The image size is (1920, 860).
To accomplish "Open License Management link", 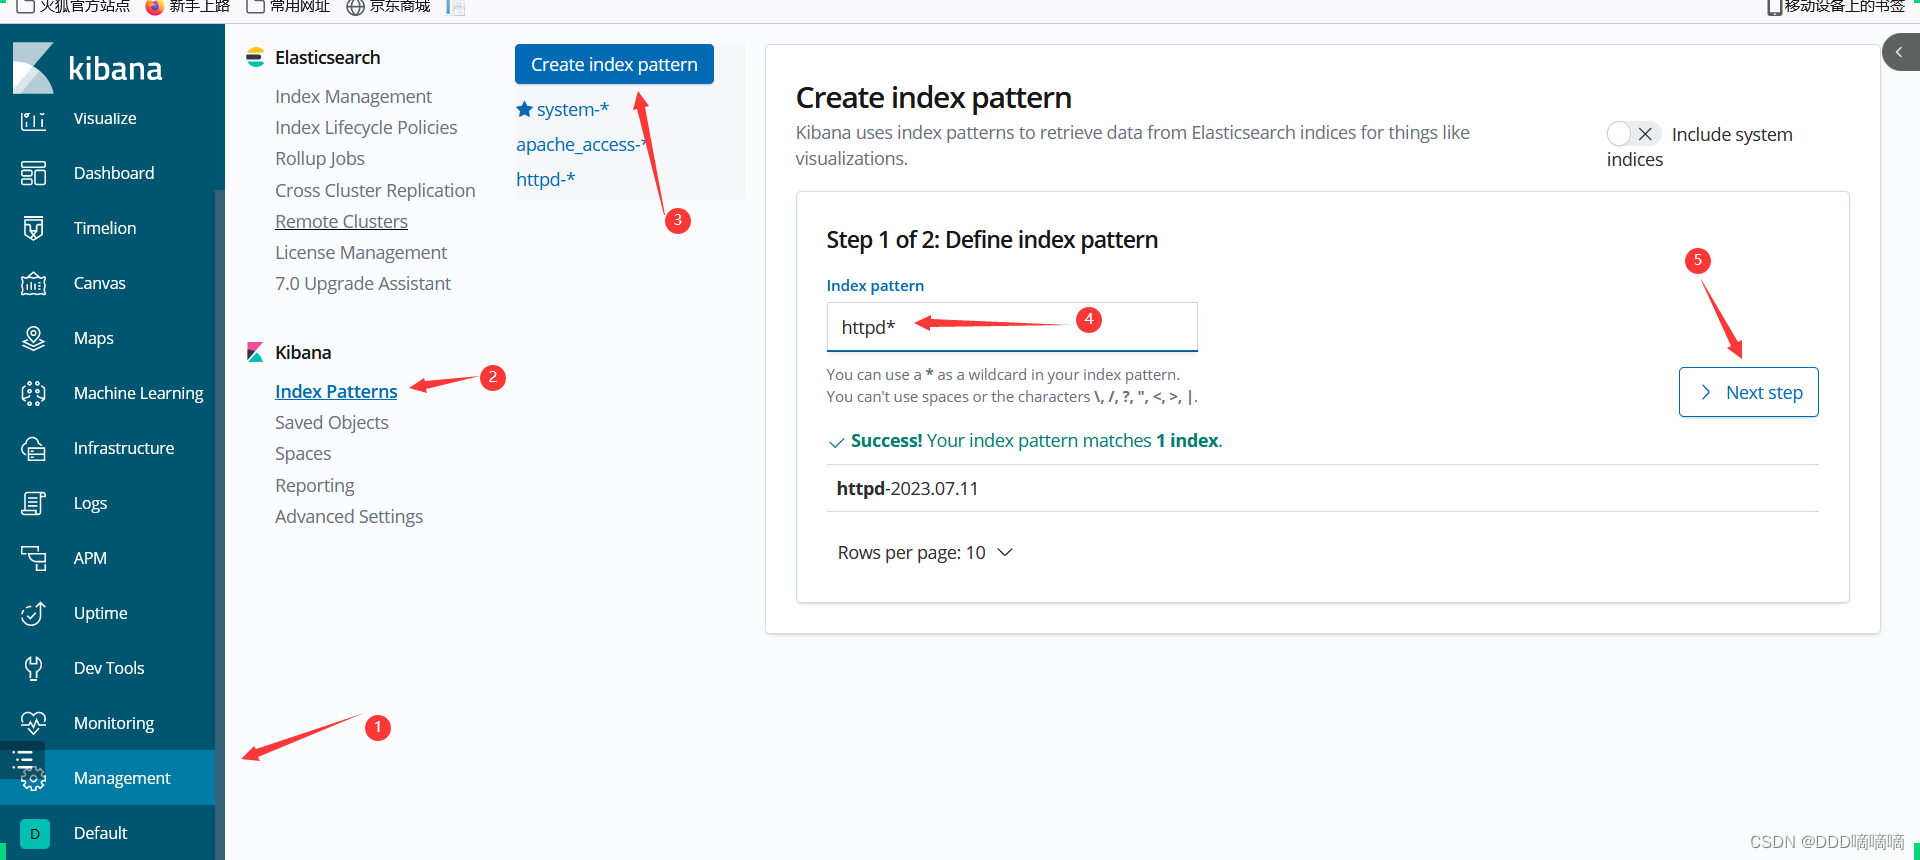I will [361, 252].
